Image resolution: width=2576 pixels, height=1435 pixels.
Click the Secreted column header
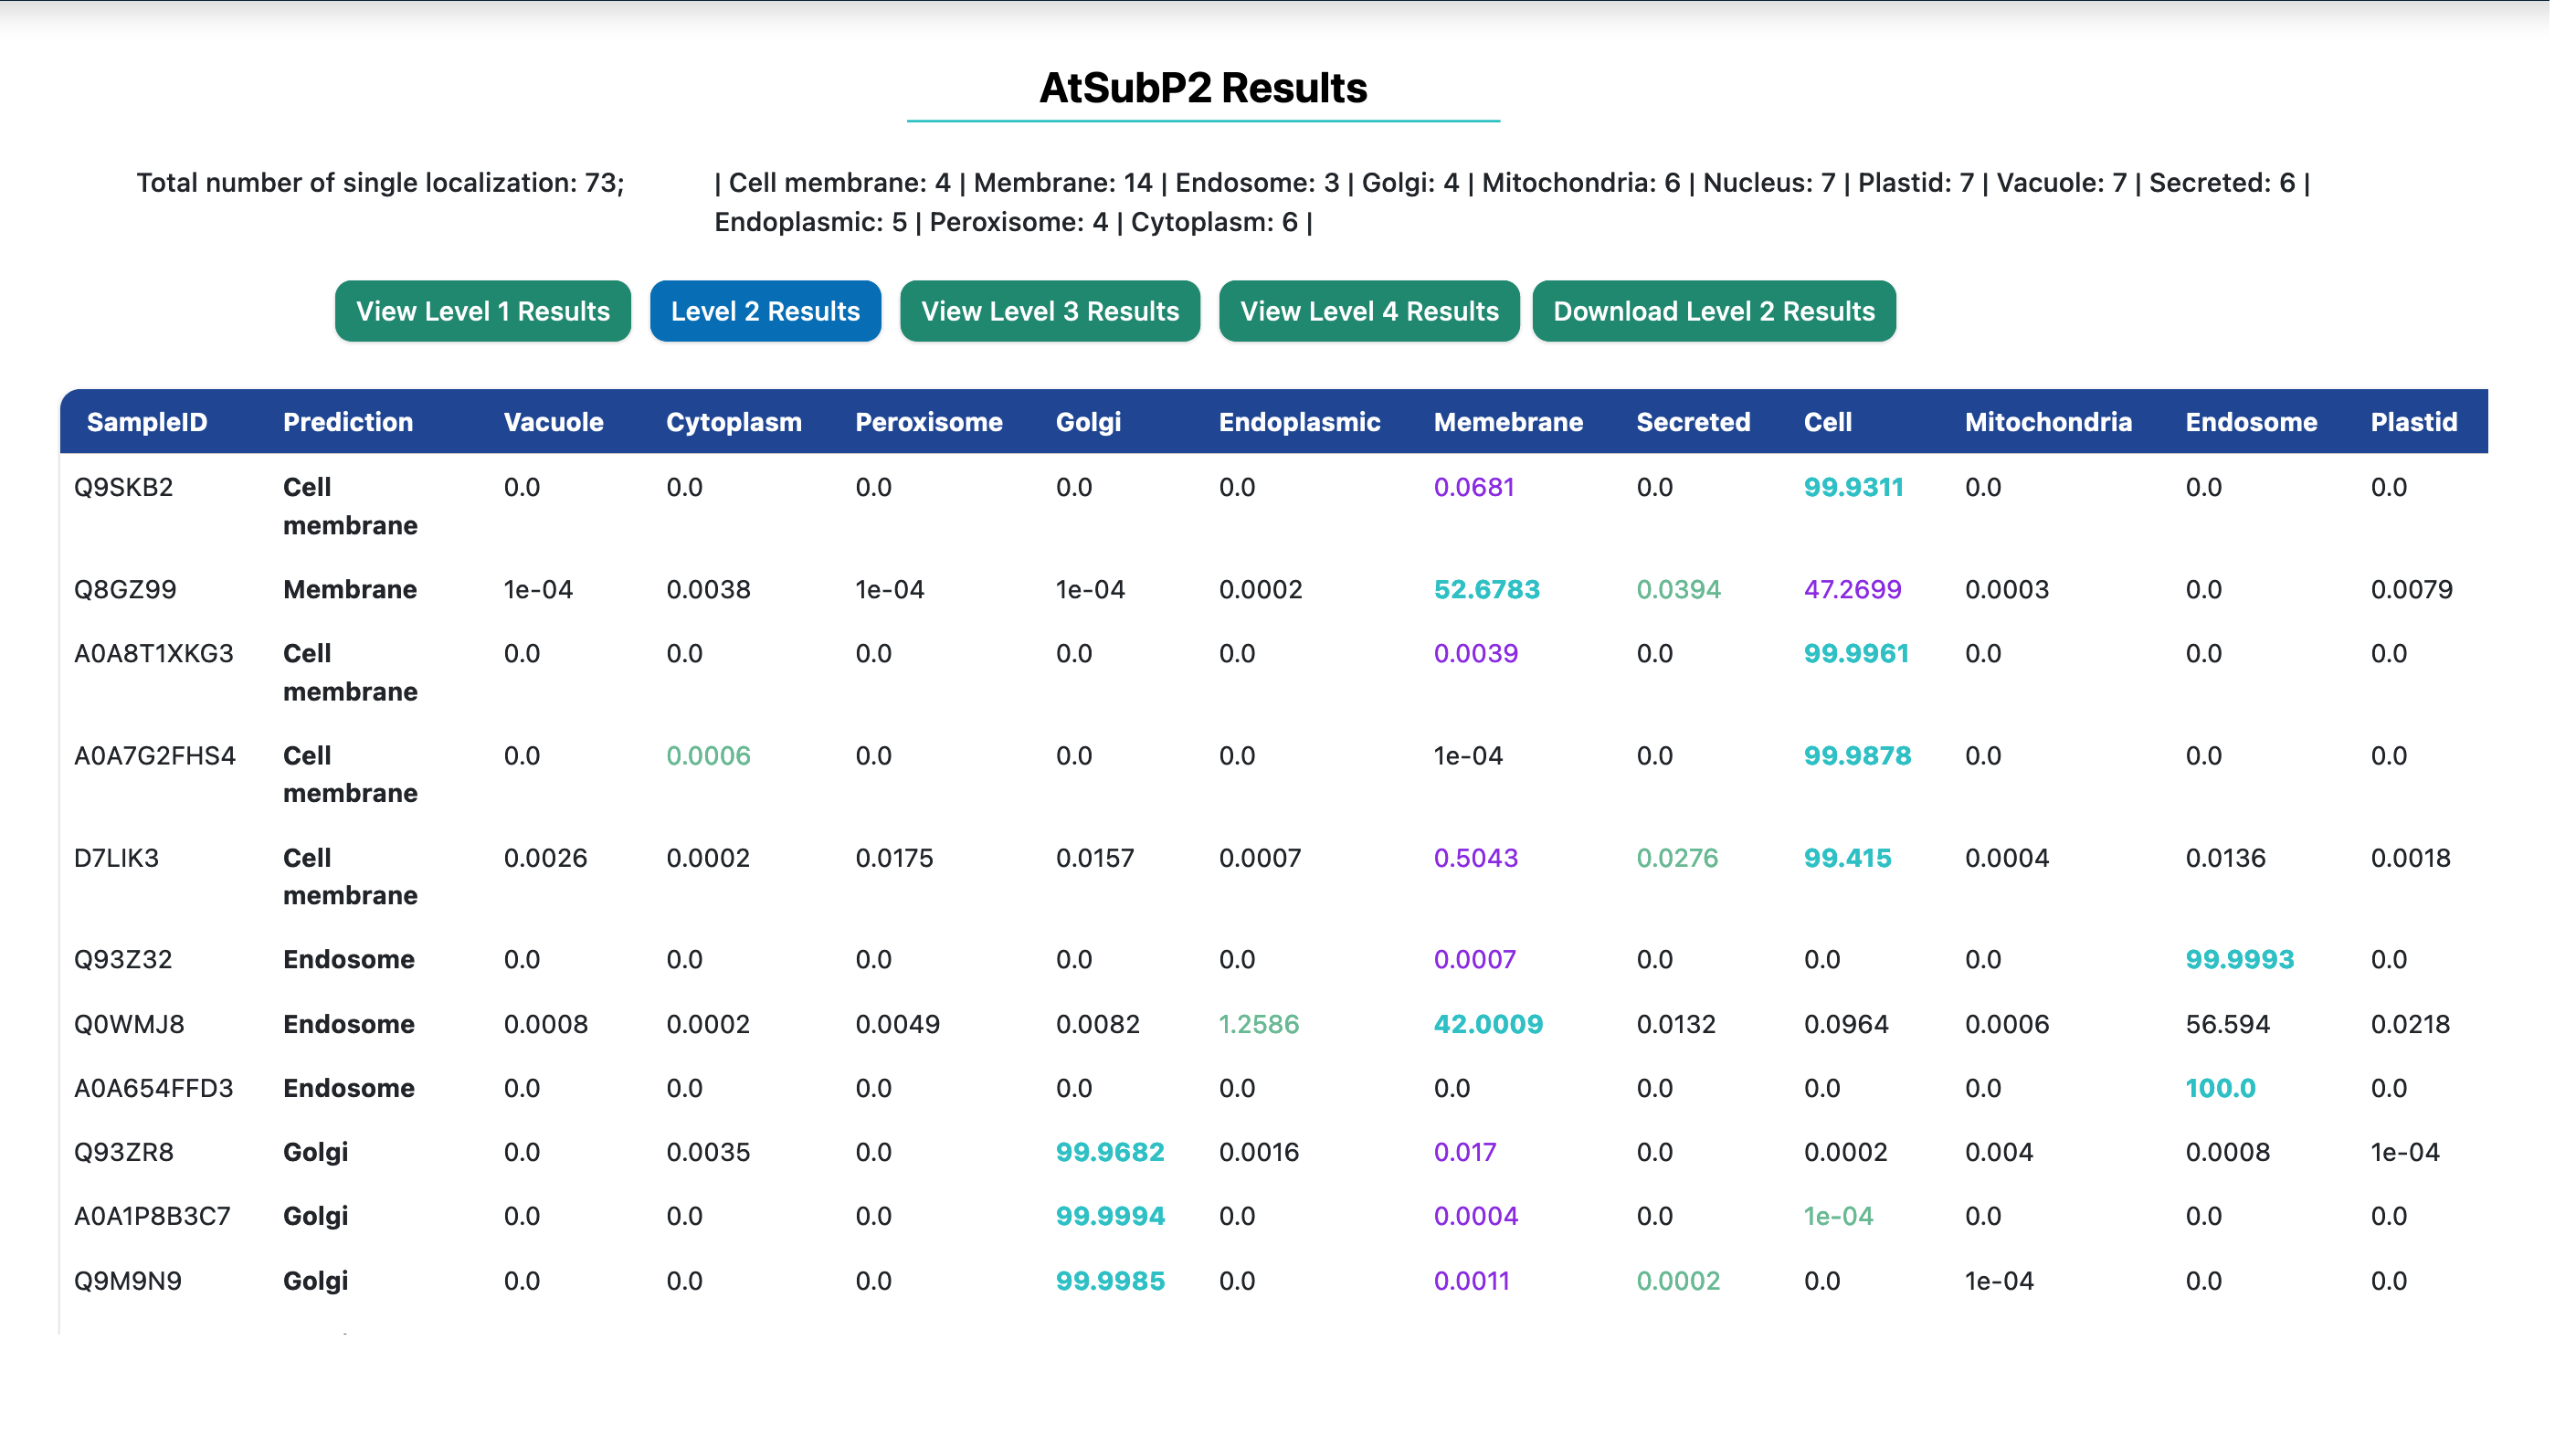1693,422
